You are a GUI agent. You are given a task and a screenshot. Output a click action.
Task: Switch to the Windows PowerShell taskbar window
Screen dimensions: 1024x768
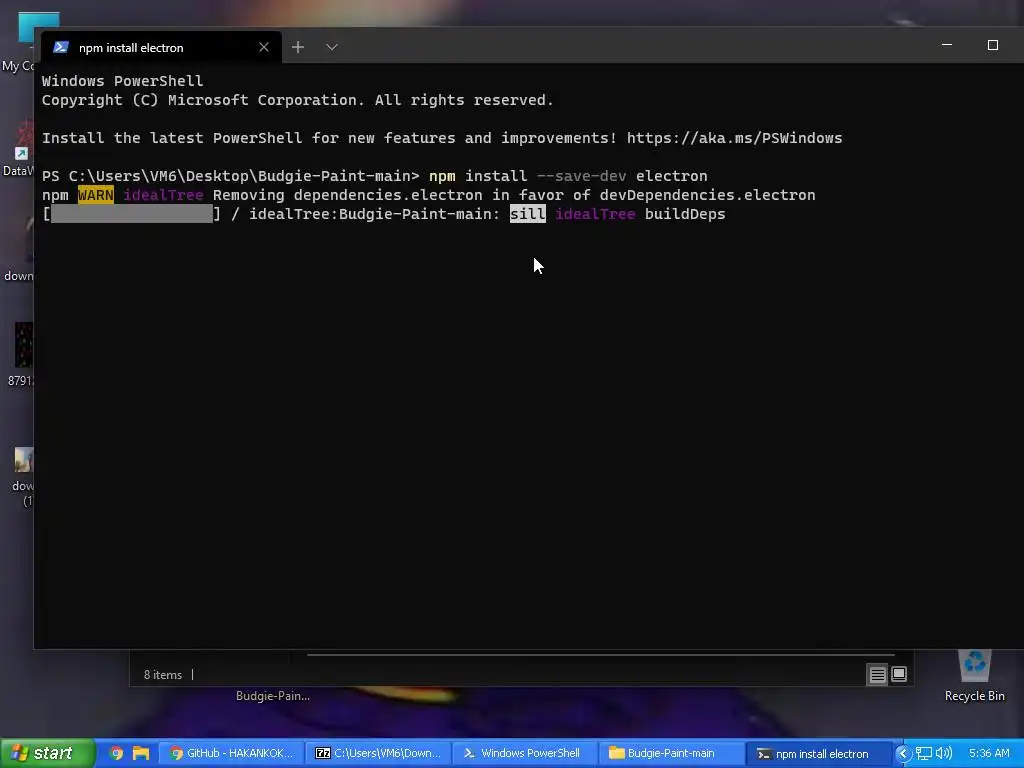[x=524, y=753]
